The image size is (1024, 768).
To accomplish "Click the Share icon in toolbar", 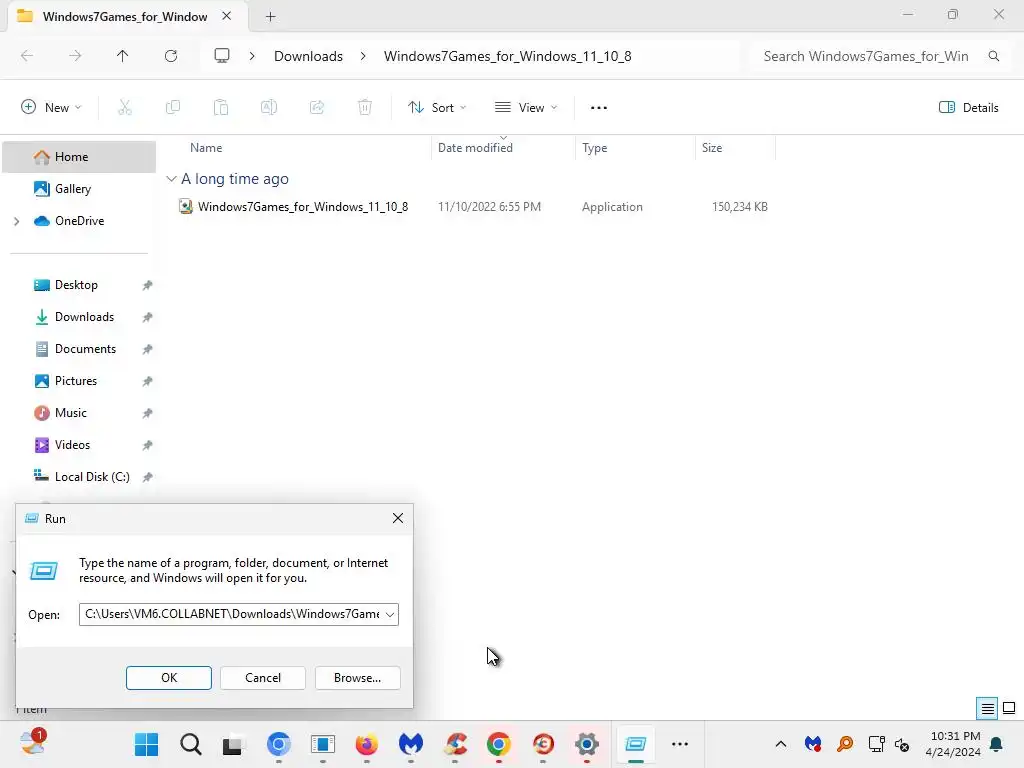I will click(317, 108).
